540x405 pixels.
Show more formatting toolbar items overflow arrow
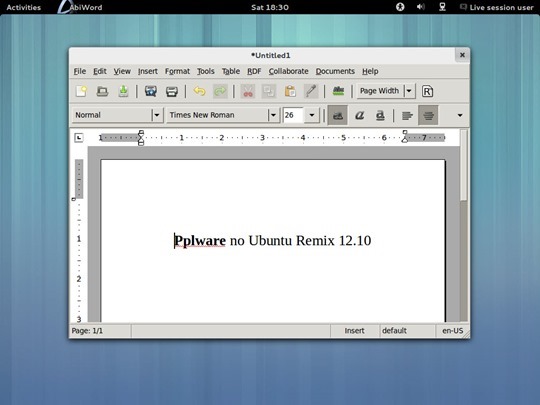460,115
